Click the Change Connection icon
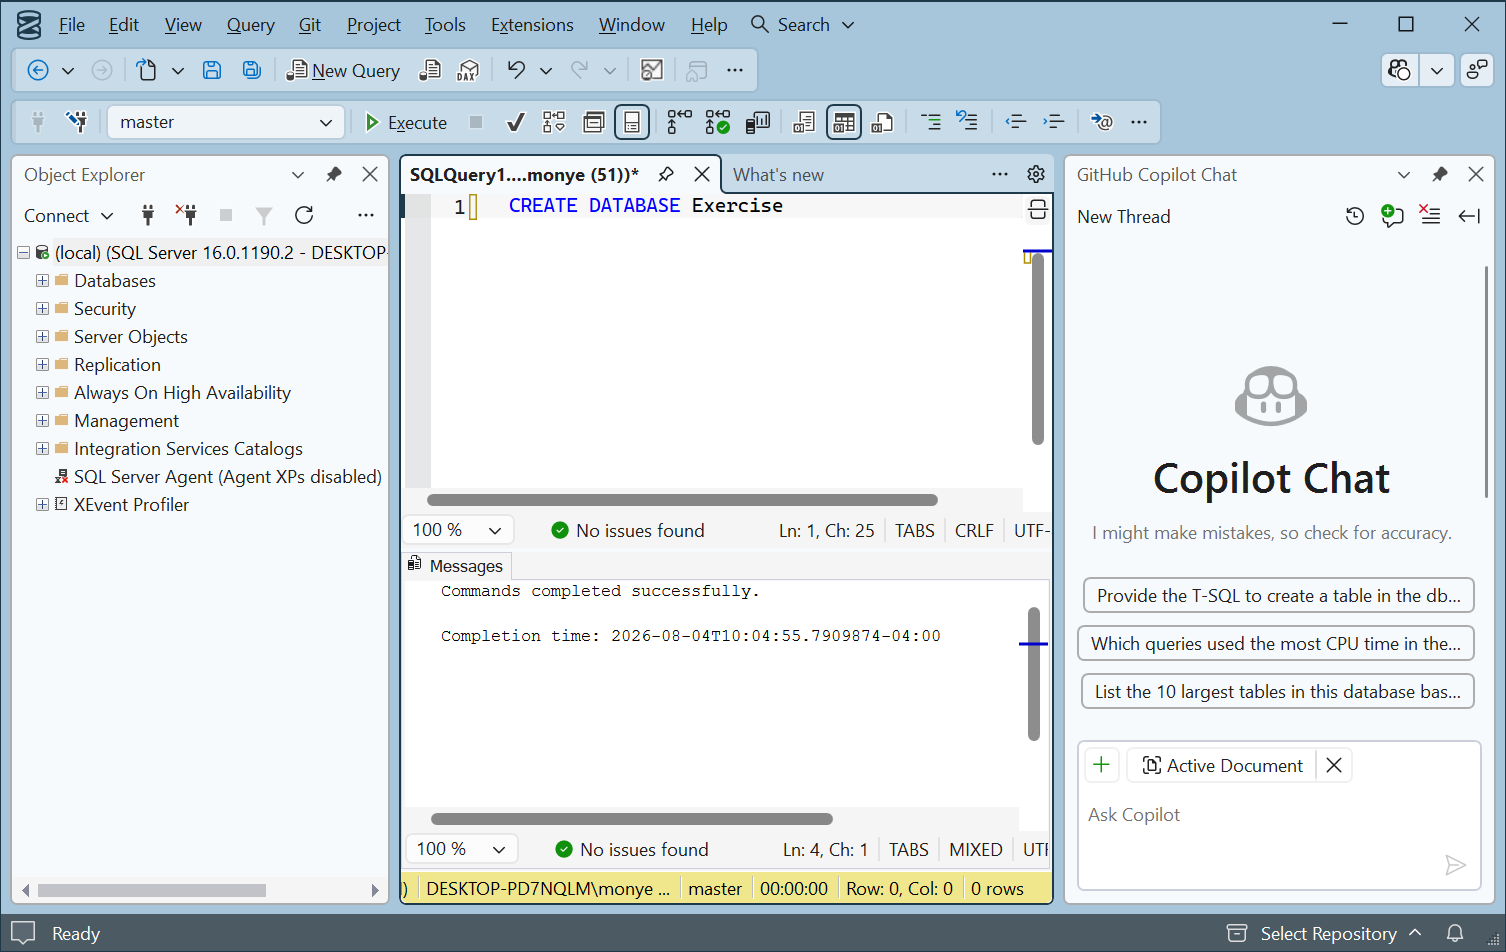Screen dimensions: 1506x952 coord(76,122)
